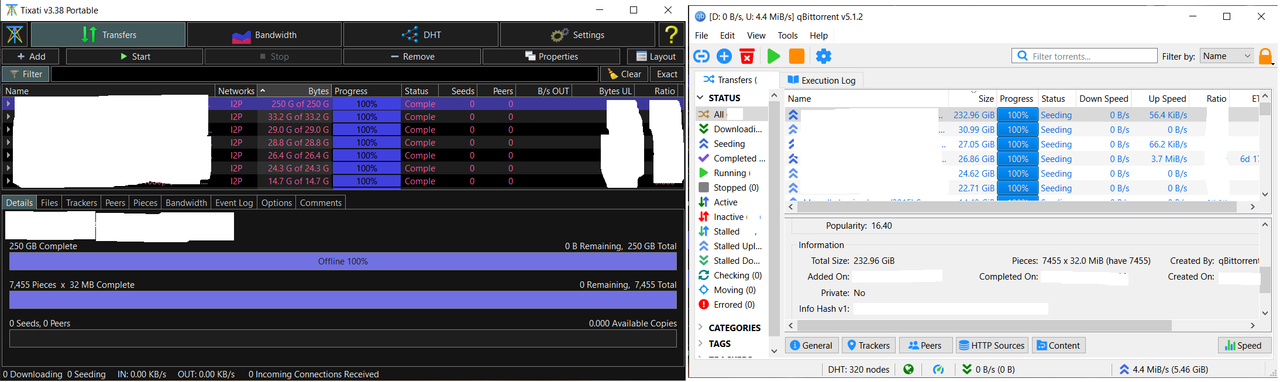
Task: Expand the 14.7 G transfer row
Action: click(x=9, y=181)
